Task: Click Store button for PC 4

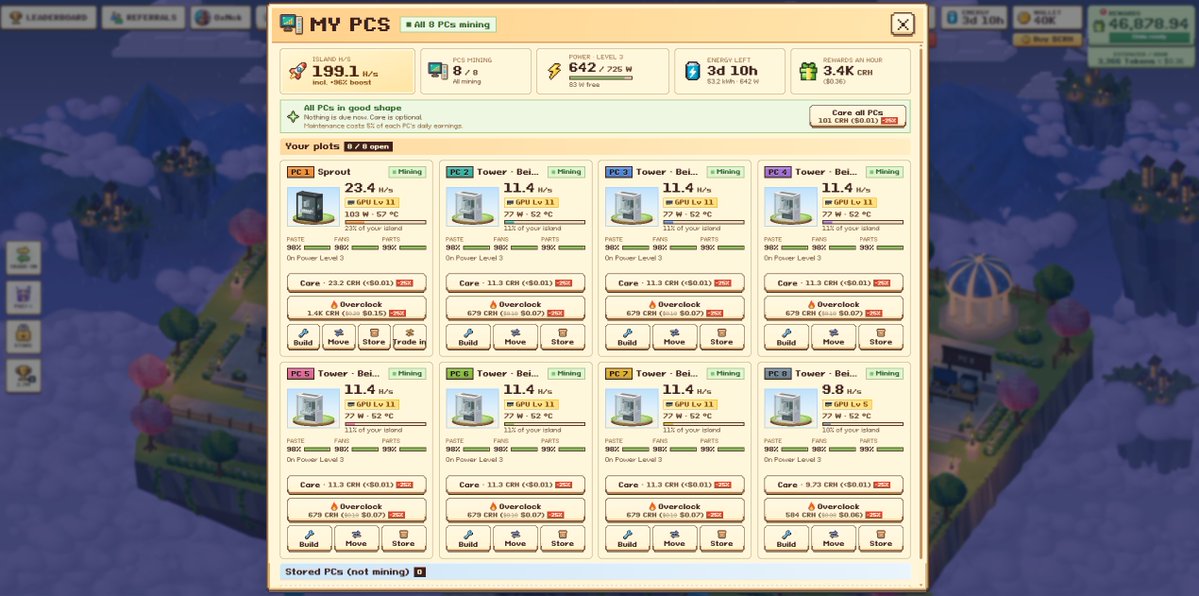Action: pyautogui.click(x=880, y=337)
